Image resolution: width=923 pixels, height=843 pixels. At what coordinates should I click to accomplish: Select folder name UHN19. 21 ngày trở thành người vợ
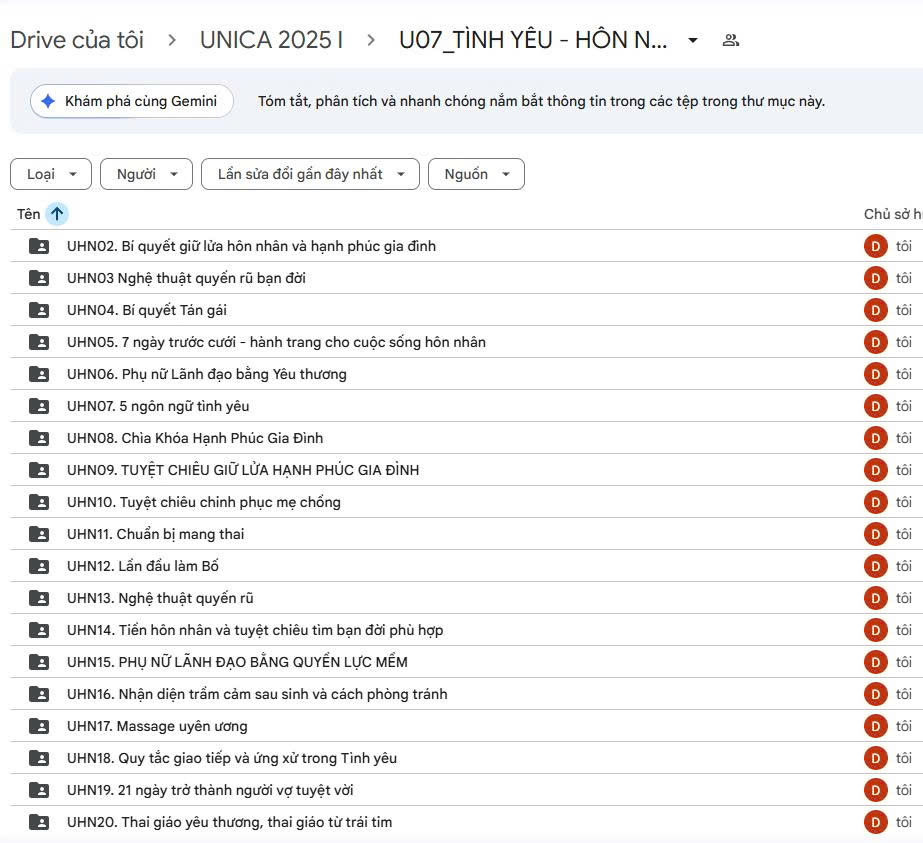click(210, 790)
